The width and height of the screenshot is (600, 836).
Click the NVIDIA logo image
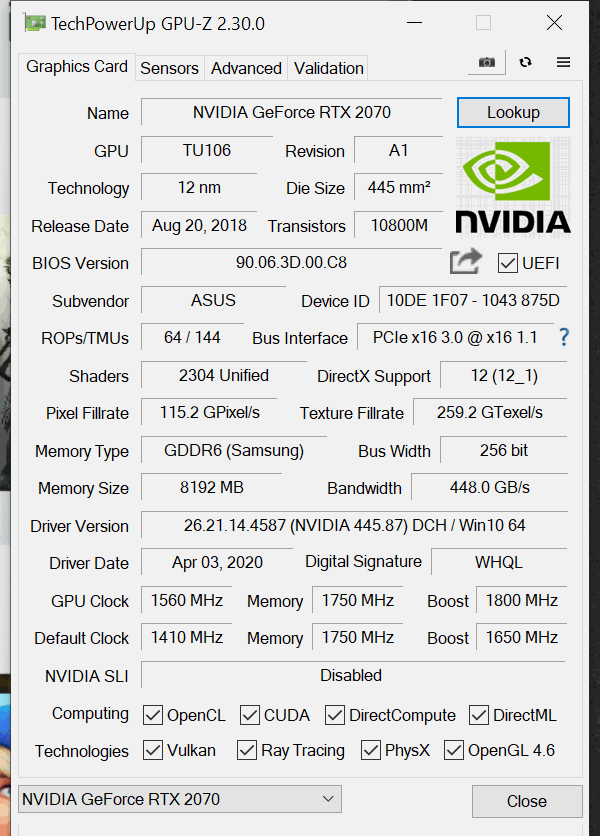513,187
